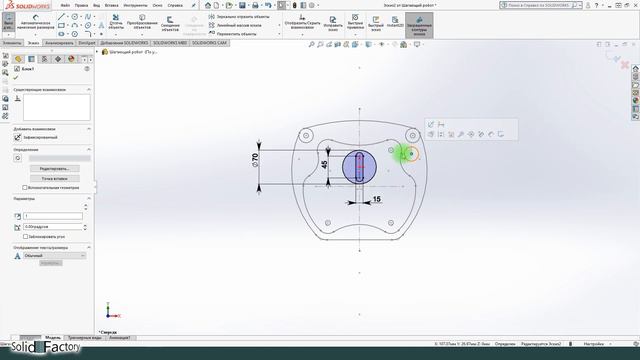Open the File menu
Image resolution: width=640 pixels, height=360 pixels.
[x=65, y=6]
